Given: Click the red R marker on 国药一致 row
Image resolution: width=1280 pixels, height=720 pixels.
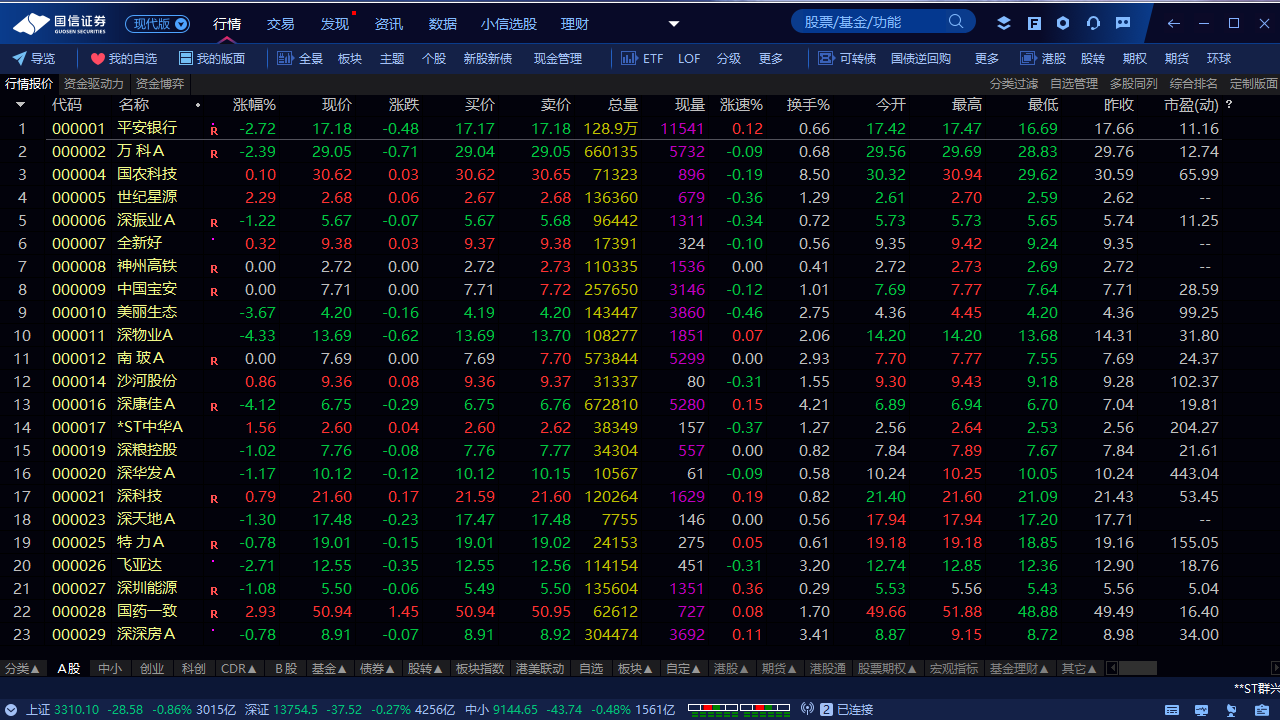Looking at the screenshot, I should pyautogui.click(x=214, y=613).
